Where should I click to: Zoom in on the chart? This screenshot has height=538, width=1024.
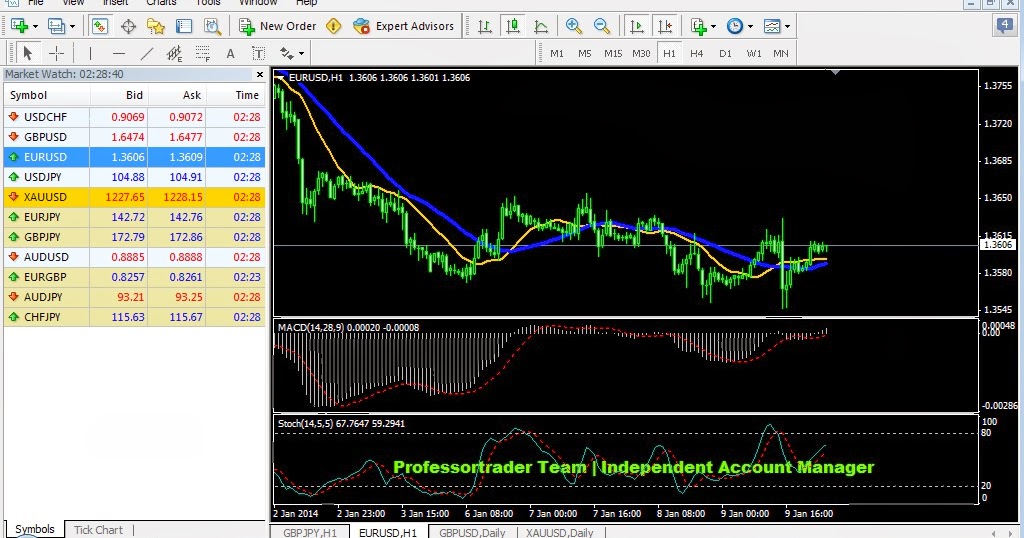point(573,26)
